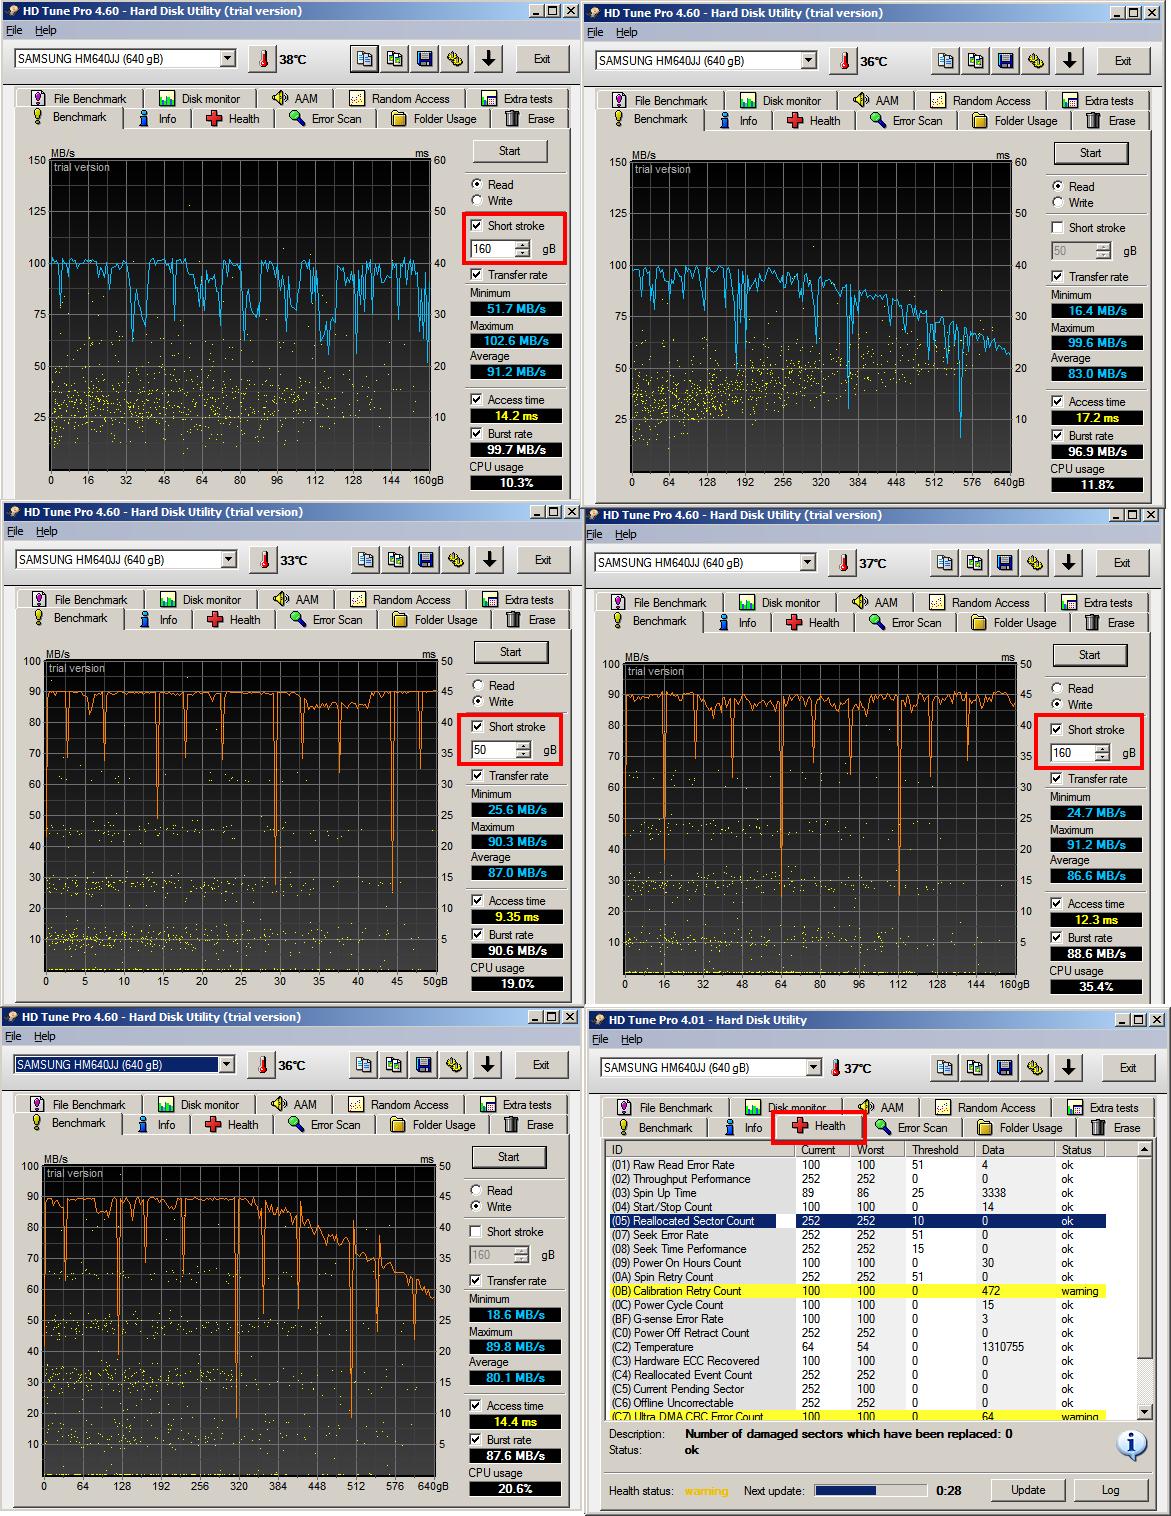Open drive dropdown in top-right window
The width and height of the screenshot is (1171, 1516).
click(x=809, y=61)
